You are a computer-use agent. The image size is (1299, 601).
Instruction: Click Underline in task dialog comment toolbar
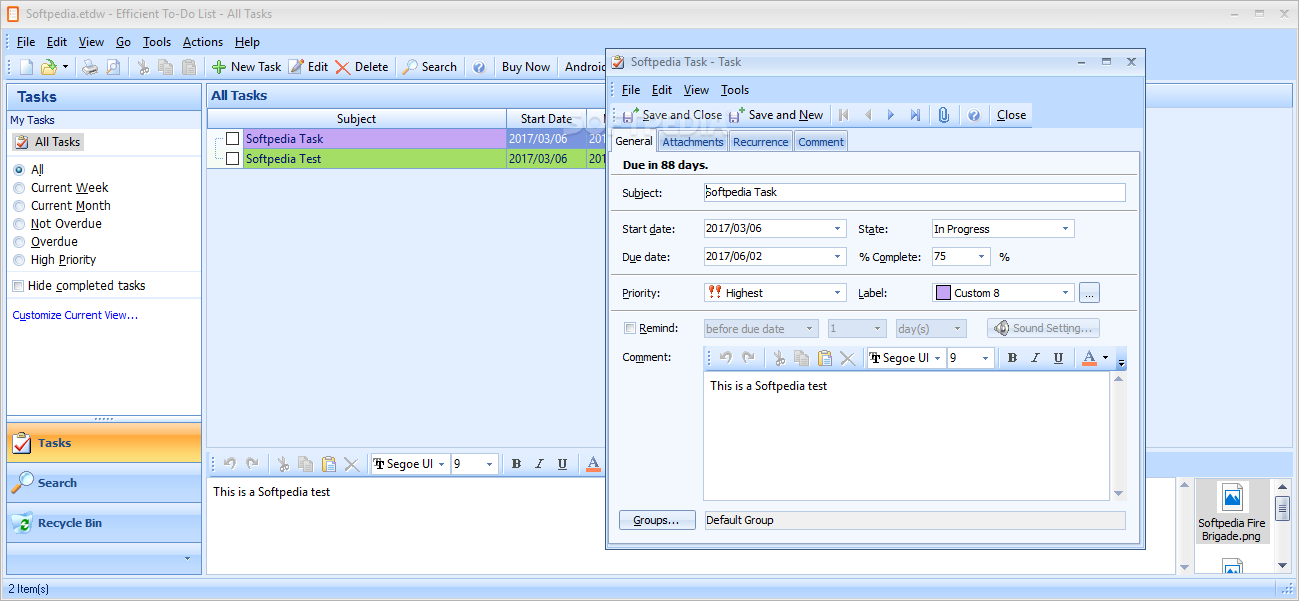tap(1058, 358)
